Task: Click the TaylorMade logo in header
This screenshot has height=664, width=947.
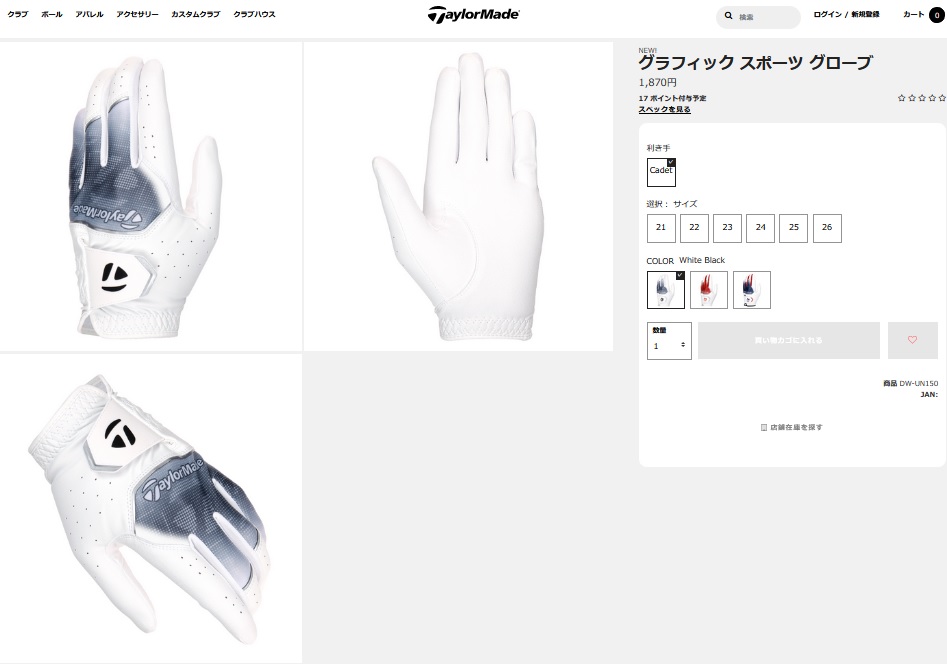Action: coord(474,15)
